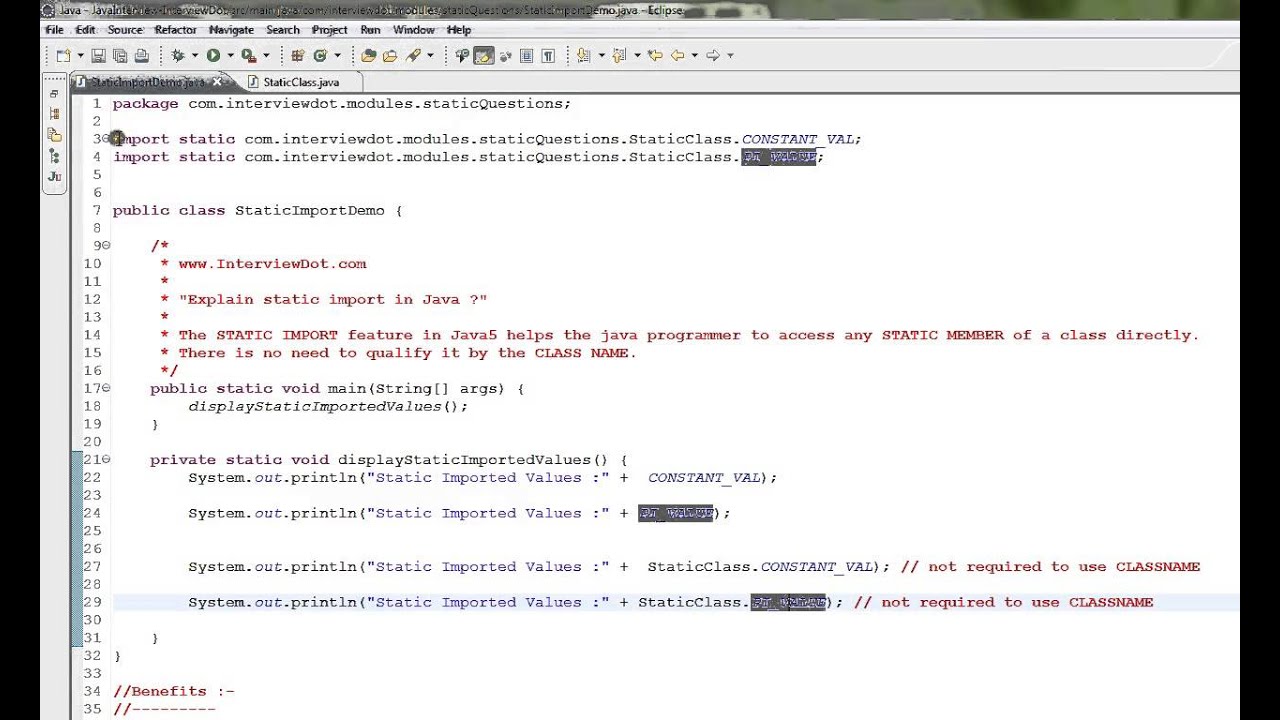Select the StaticImportDemo.java editor tab
The width and height of the screenshot is (1280, 720).
[x=148, y=82]
